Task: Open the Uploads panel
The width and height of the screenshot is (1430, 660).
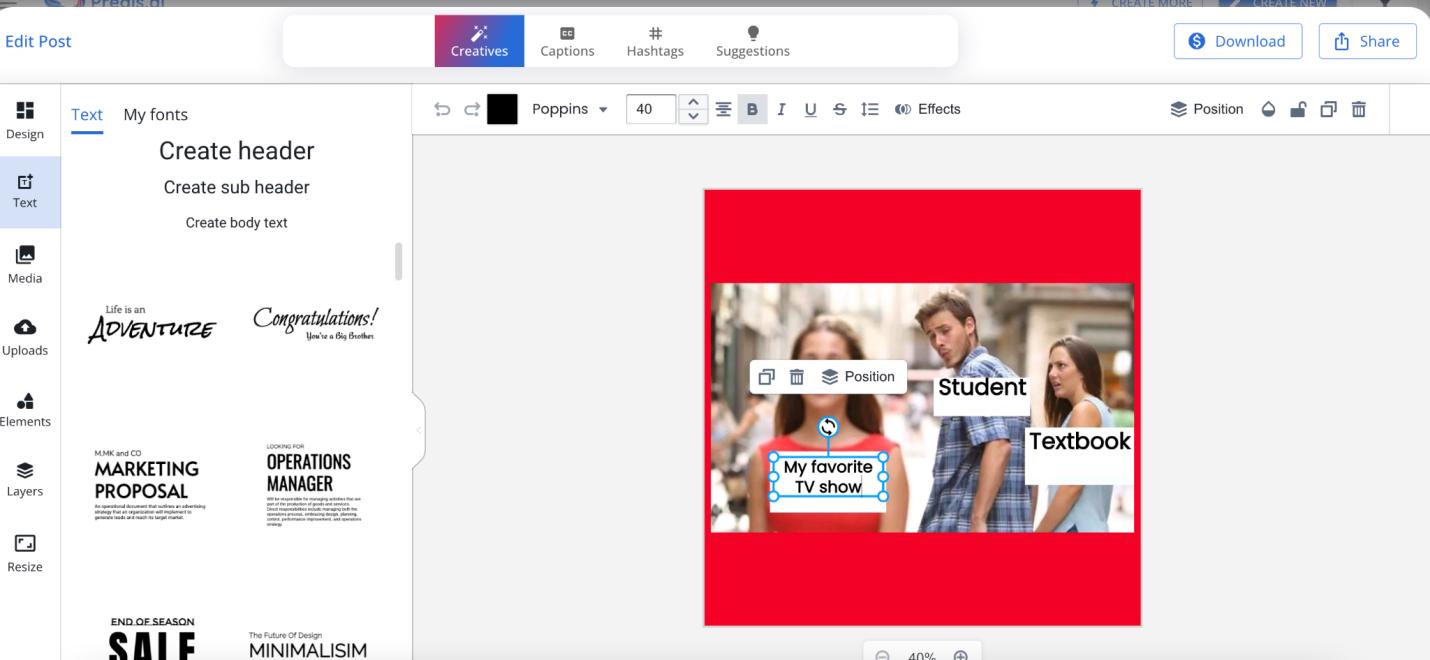Action: [x=25, y=337]
